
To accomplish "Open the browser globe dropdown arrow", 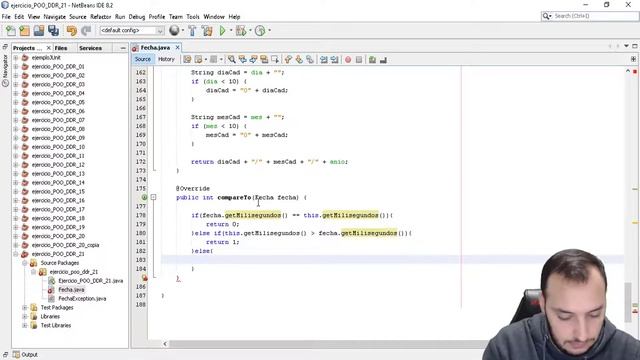I will coord(182,31).
